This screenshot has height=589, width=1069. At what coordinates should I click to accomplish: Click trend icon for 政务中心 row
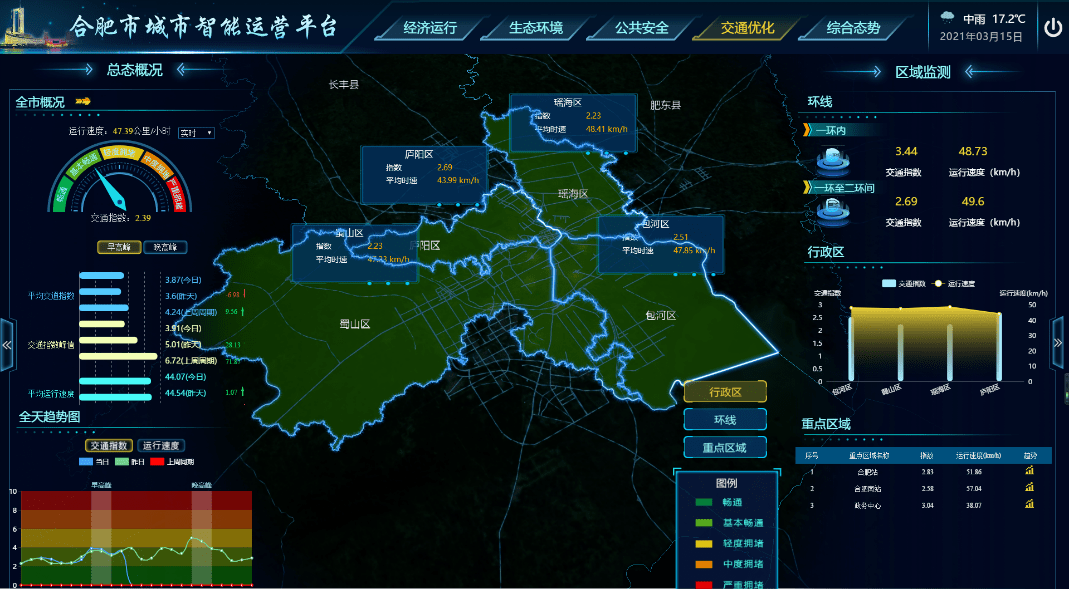(x=1029, y=505)
